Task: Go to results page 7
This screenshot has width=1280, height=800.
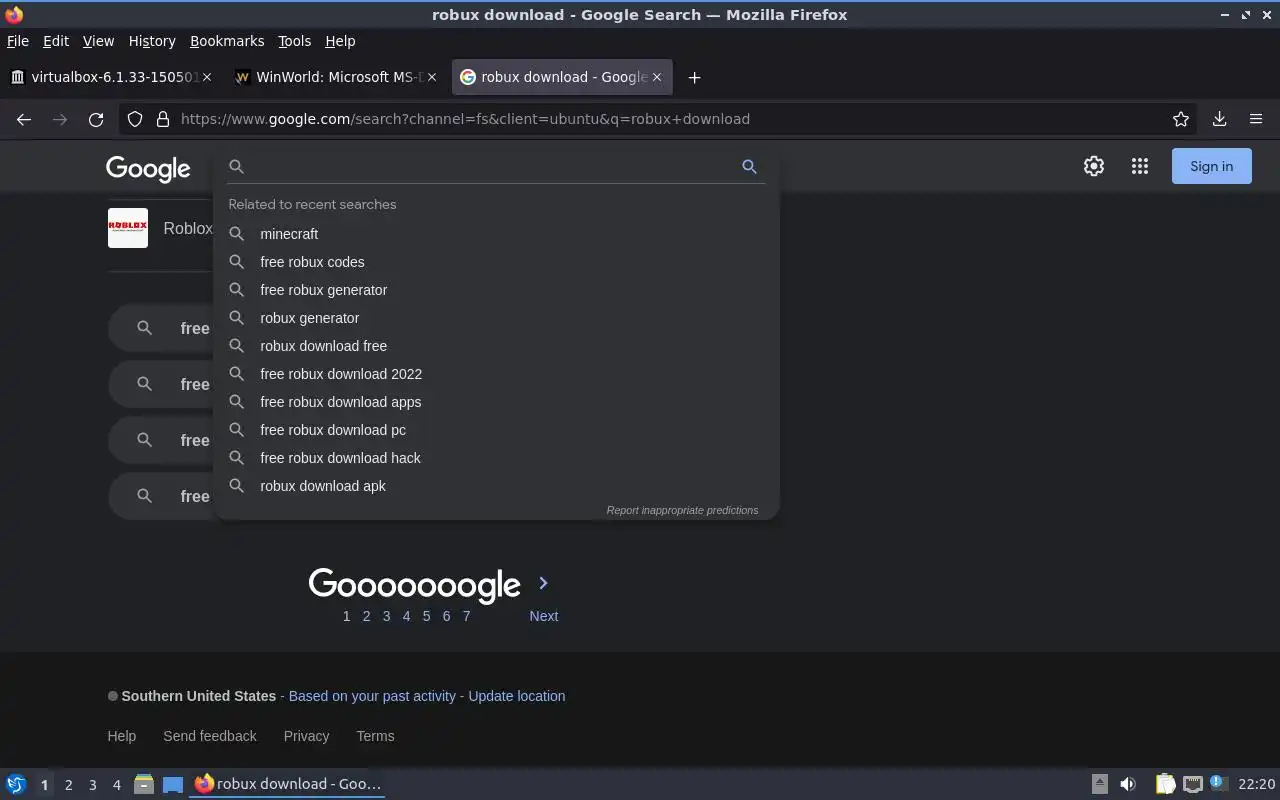Action: [x=466, y=616]
